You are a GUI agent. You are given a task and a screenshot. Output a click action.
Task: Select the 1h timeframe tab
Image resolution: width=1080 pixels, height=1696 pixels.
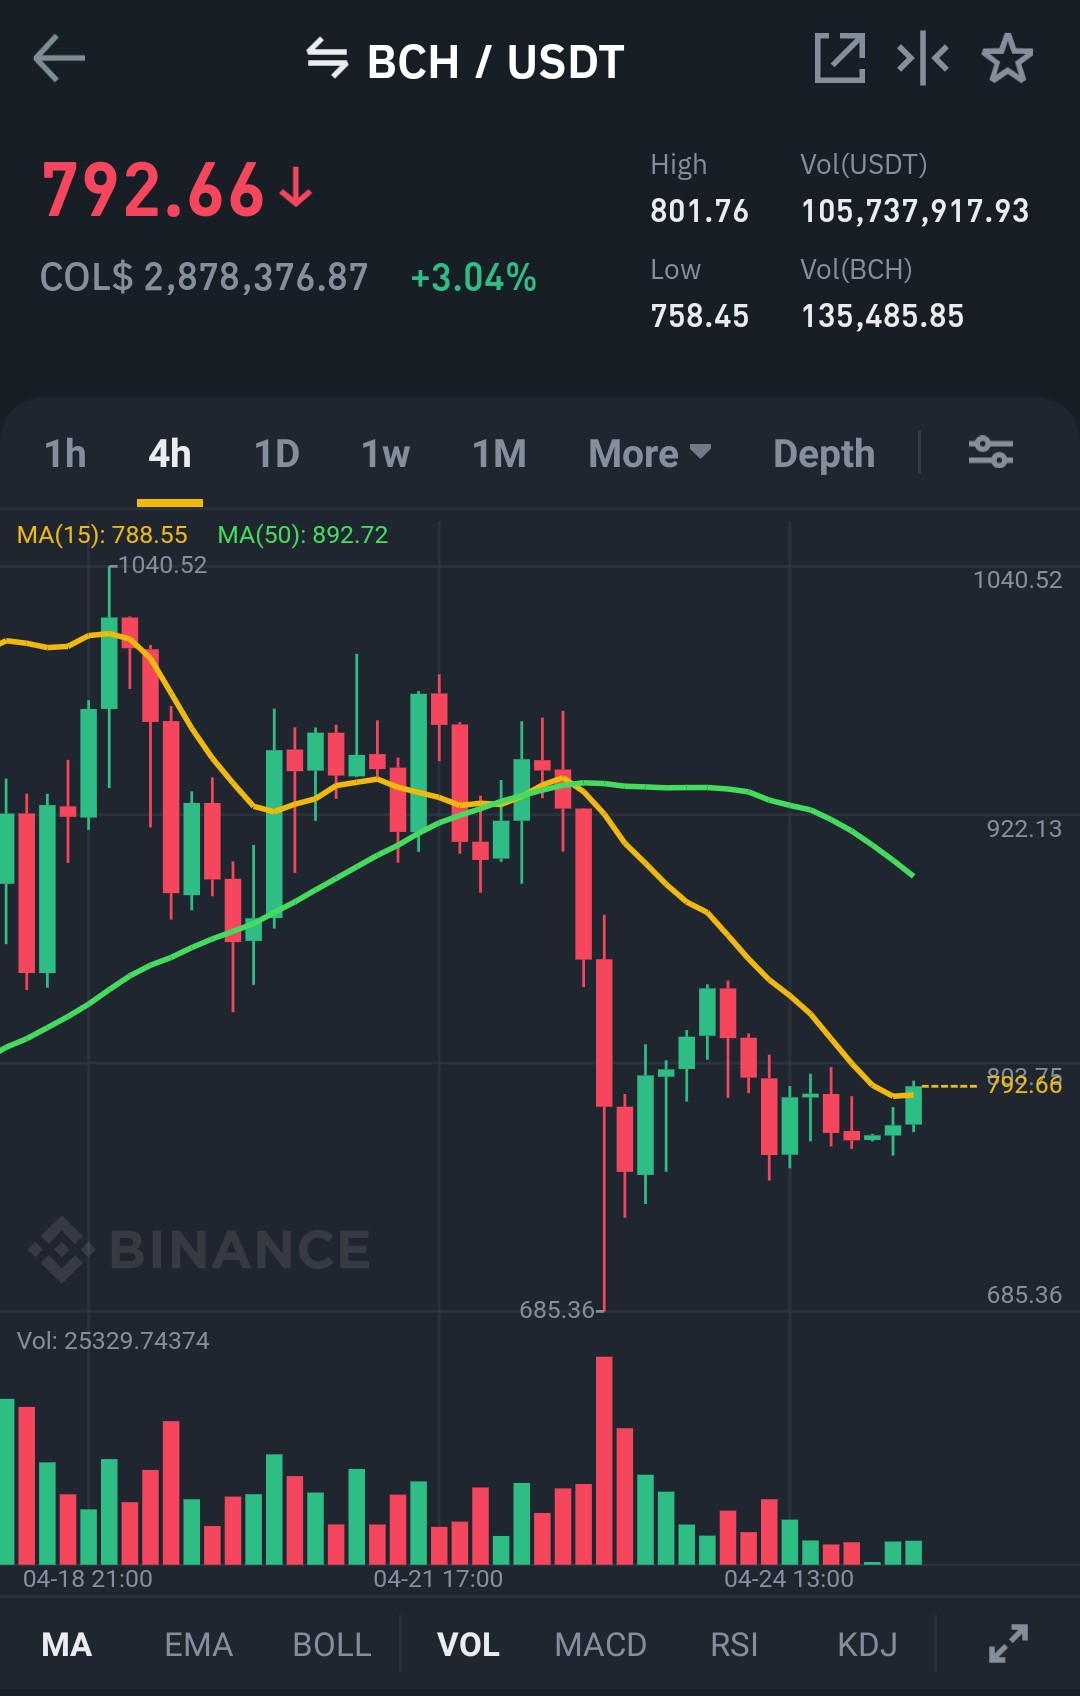[65, 454]
